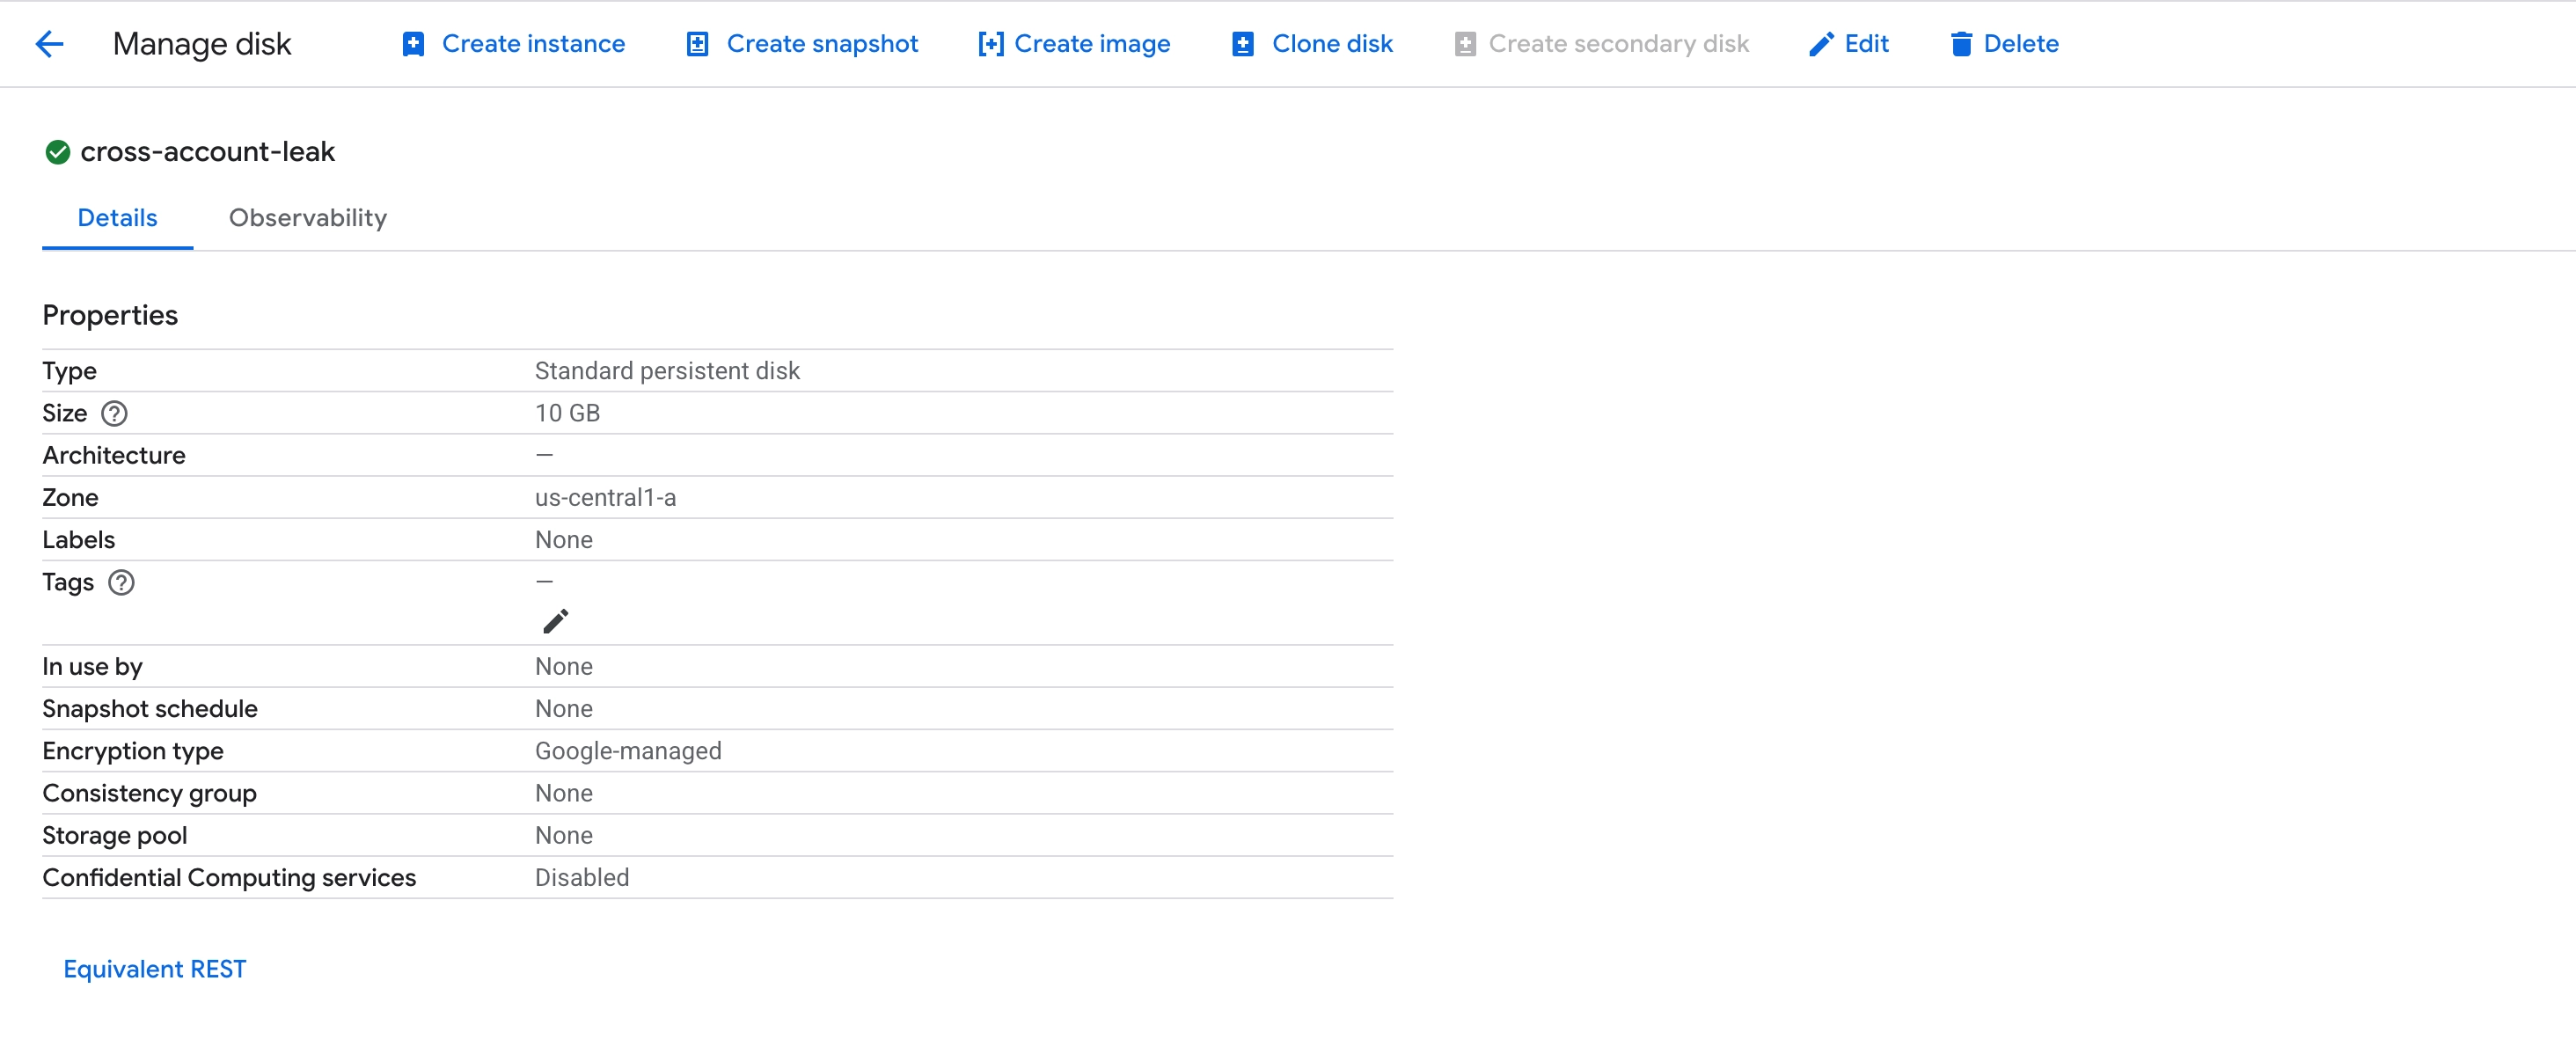Click the pencil icon under Tags

pos(555,621)
